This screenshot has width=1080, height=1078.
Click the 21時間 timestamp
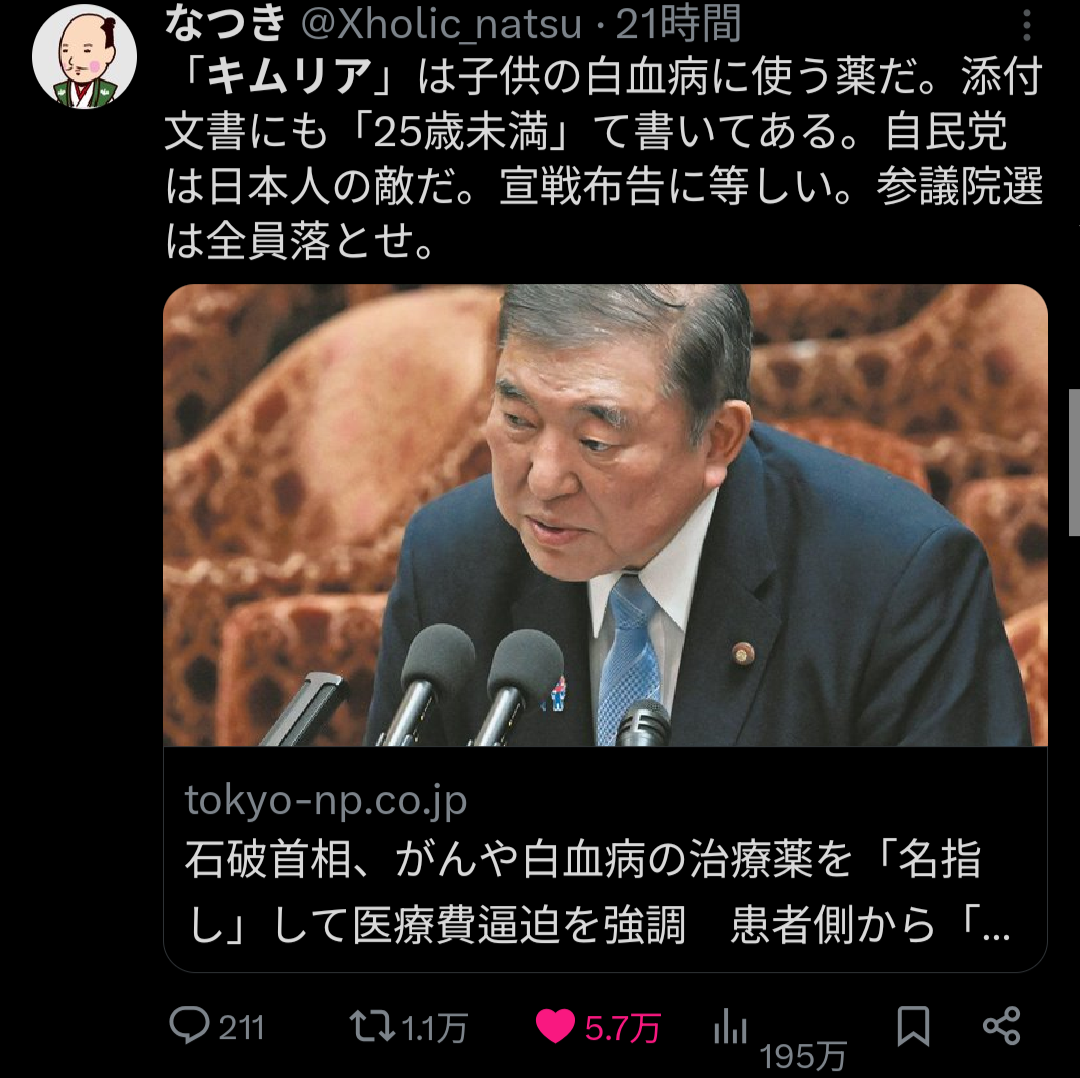click(x=678, y=23)
